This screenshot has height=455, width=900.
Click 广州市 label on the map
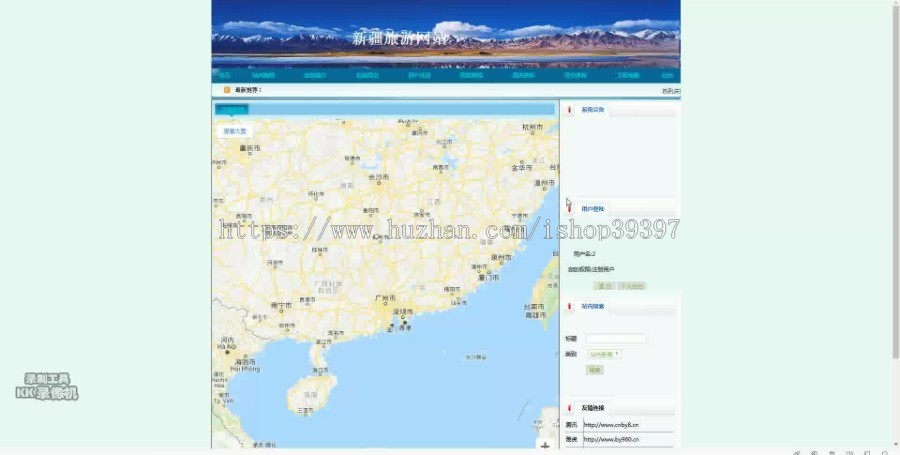point(385,299)
